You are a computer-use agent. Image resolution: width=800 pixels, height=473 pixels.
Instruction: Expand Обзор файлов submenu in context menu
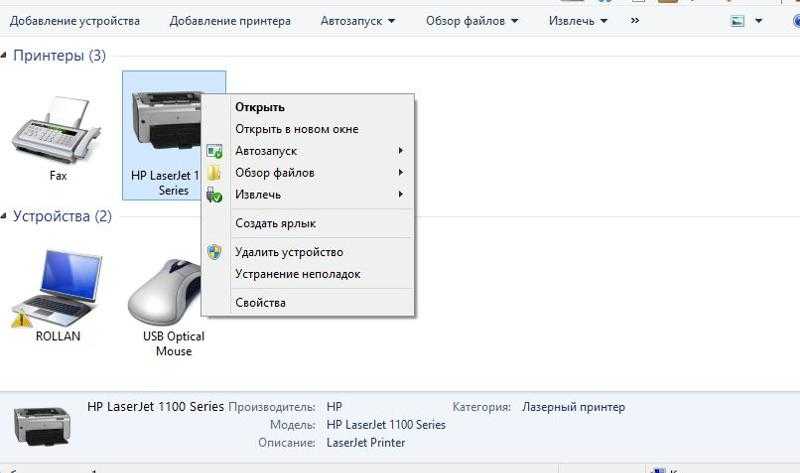pos(308,173)
